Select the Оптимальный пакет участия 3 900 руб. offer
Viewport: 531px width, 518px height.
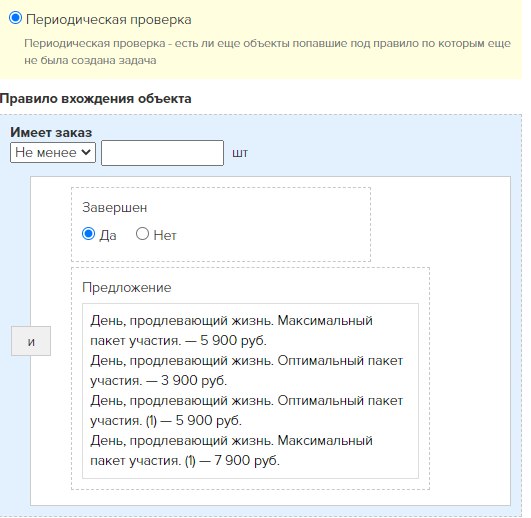tap(247, 370)
